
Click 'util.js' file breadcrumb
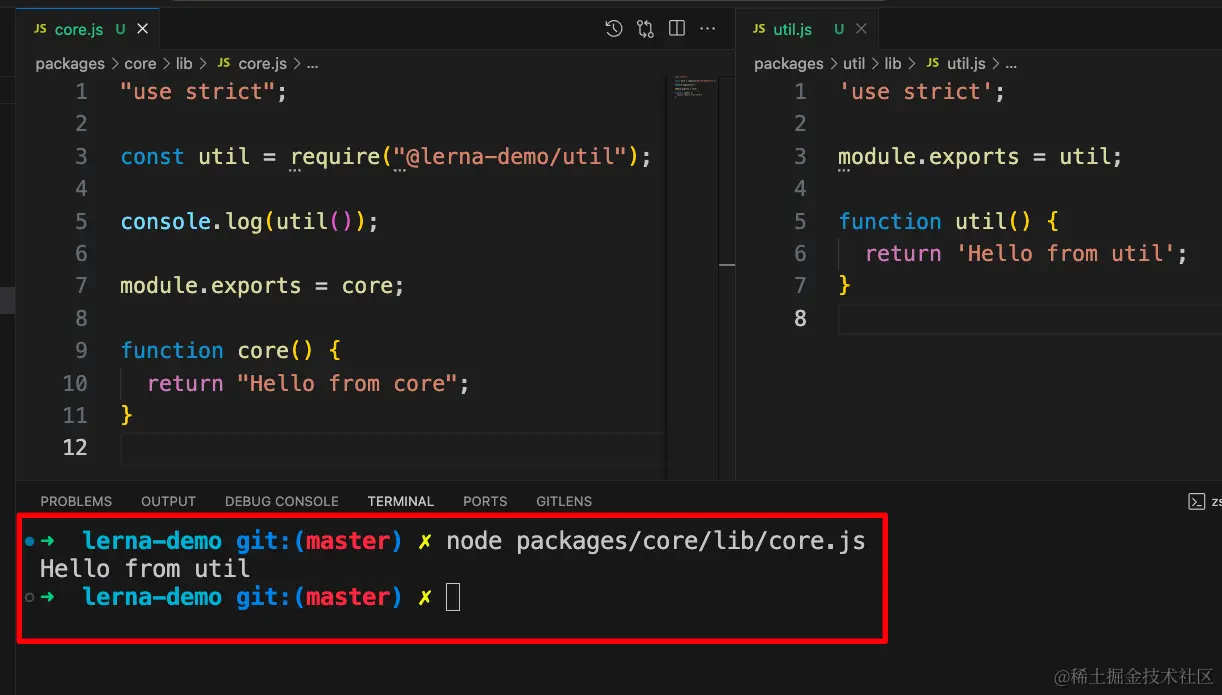[966, 63]
